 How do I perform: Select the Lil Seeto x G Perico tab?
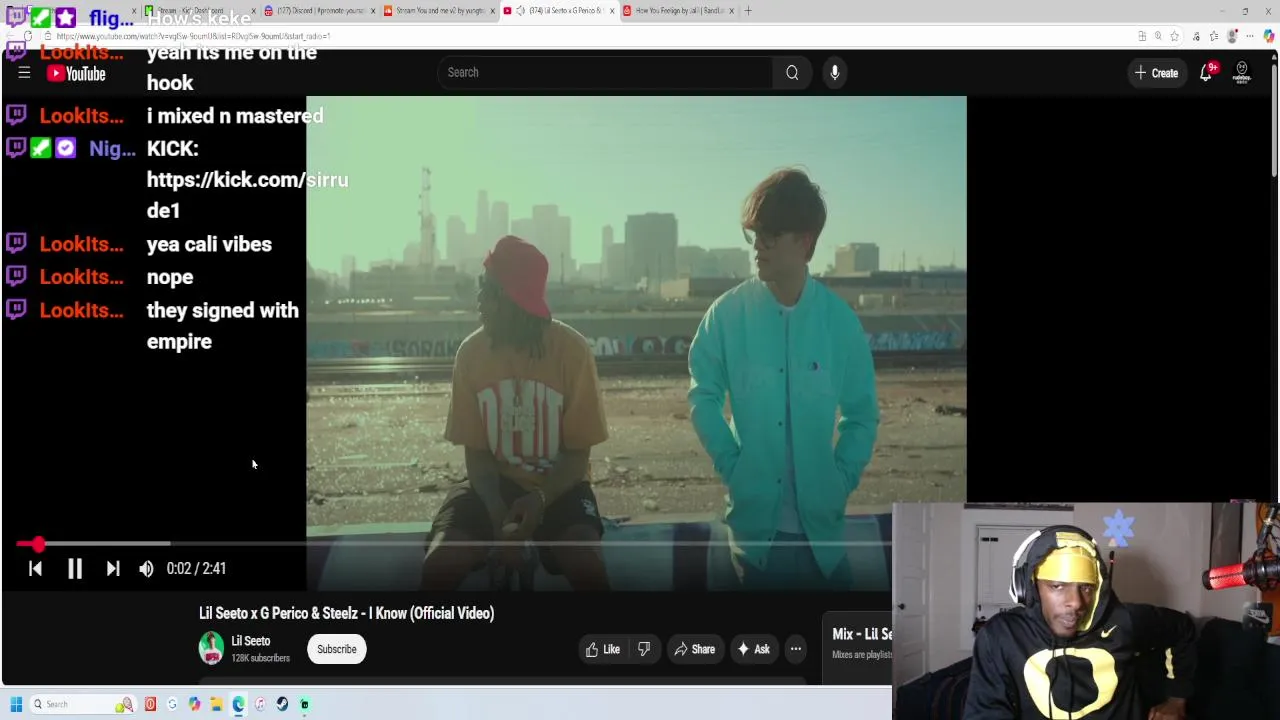point(558,11)
